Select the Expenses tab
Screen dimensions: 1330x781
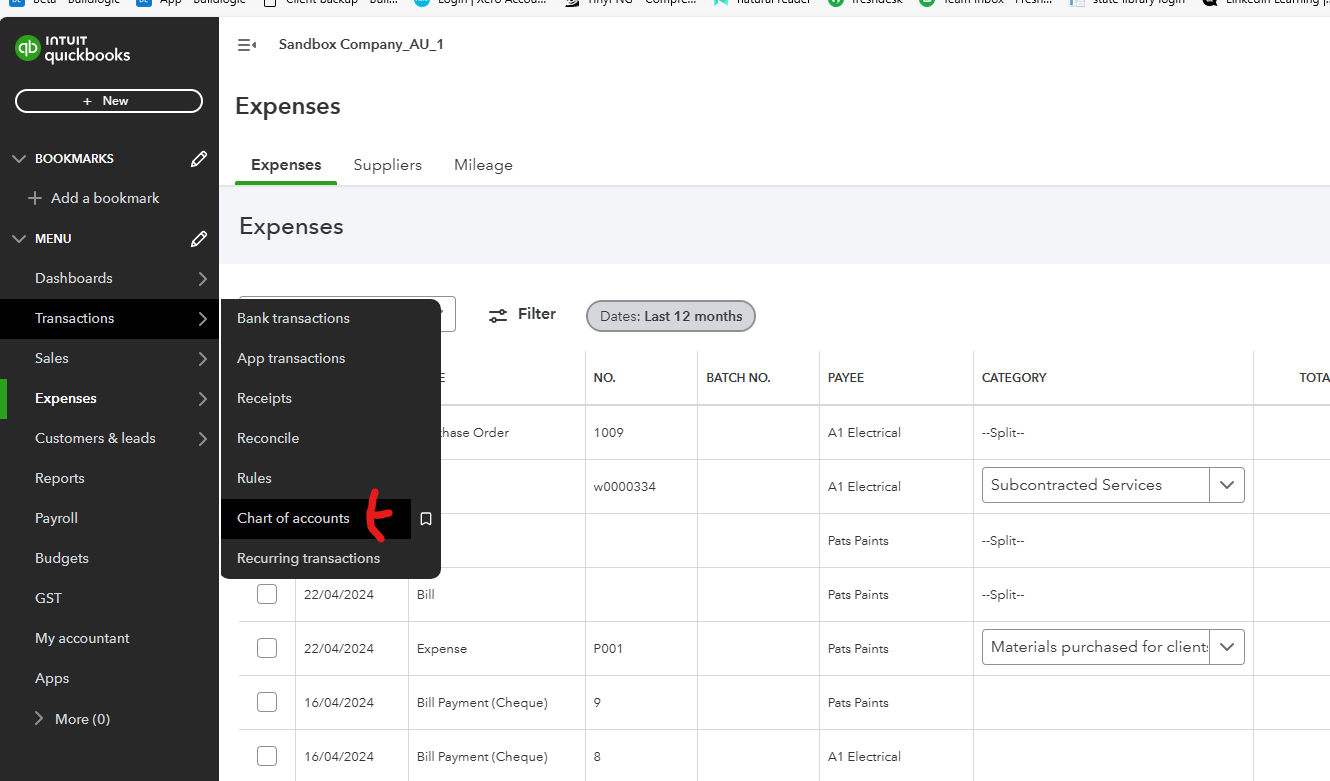click(x=286, y=165)
